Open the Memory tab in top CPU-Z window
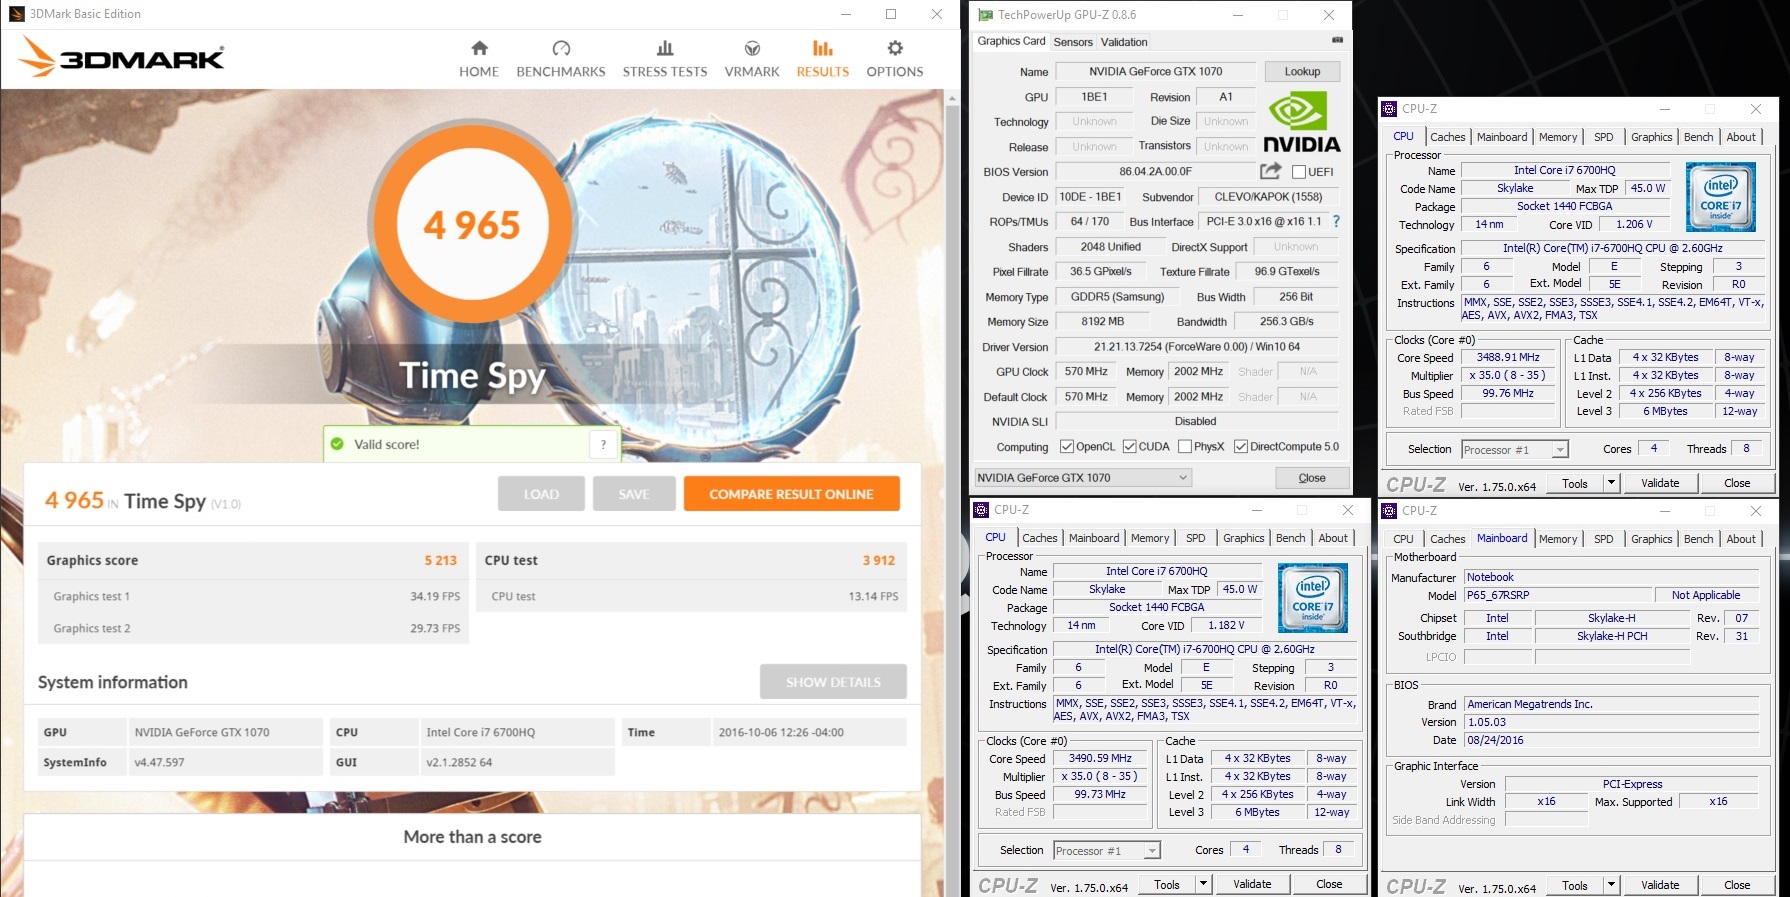This screenshot has height=897, width=1790. pos(1557,137)
